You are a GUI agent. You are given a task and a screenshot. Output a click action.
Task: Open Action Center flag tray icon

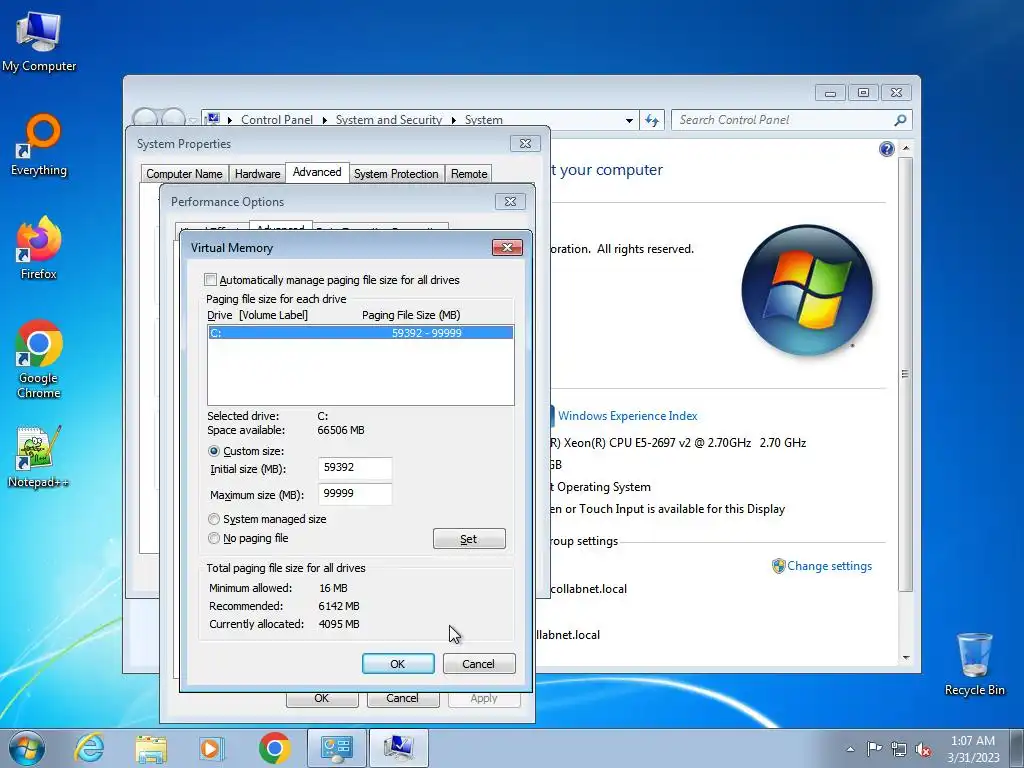(x=874, y=748)
